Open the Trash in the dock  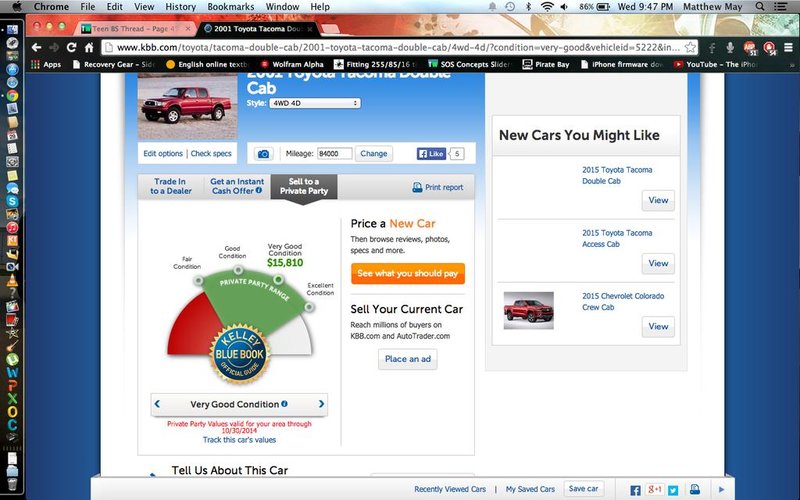(x=12, y=482)
